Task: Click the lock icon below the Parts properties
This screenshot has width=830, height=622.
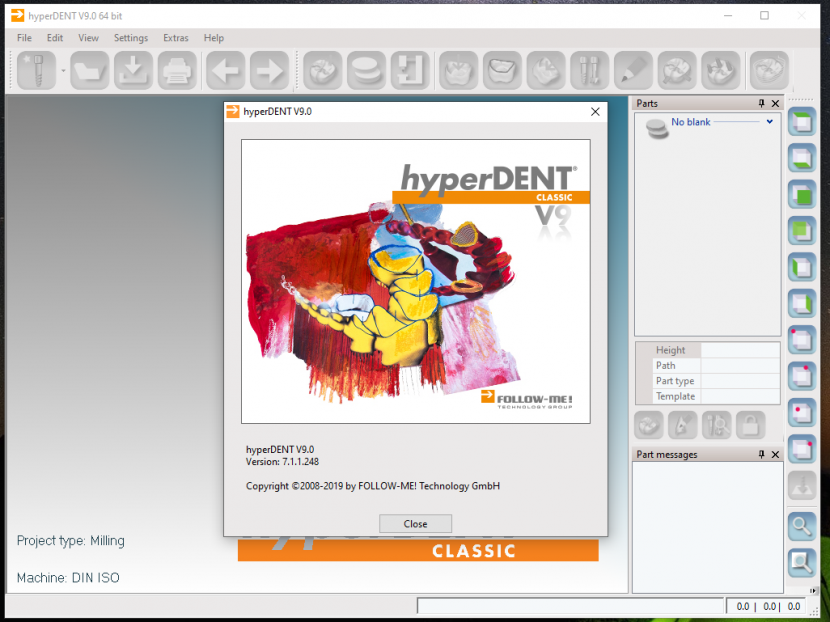Action: (x=751, y=425)
